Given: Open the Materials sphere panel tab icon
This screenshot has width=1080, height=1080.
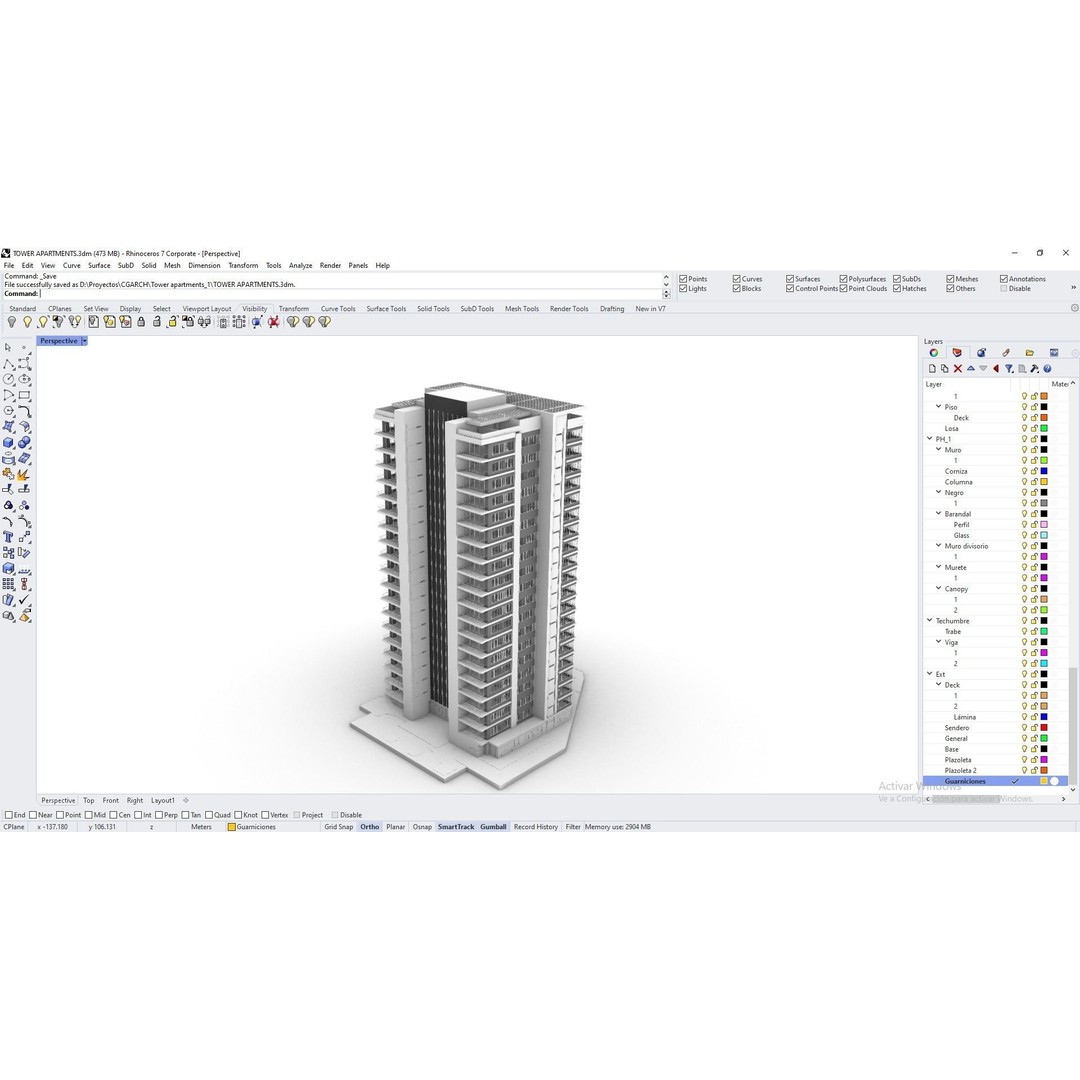Looking at the screenshot, I should tap(981, 353).
